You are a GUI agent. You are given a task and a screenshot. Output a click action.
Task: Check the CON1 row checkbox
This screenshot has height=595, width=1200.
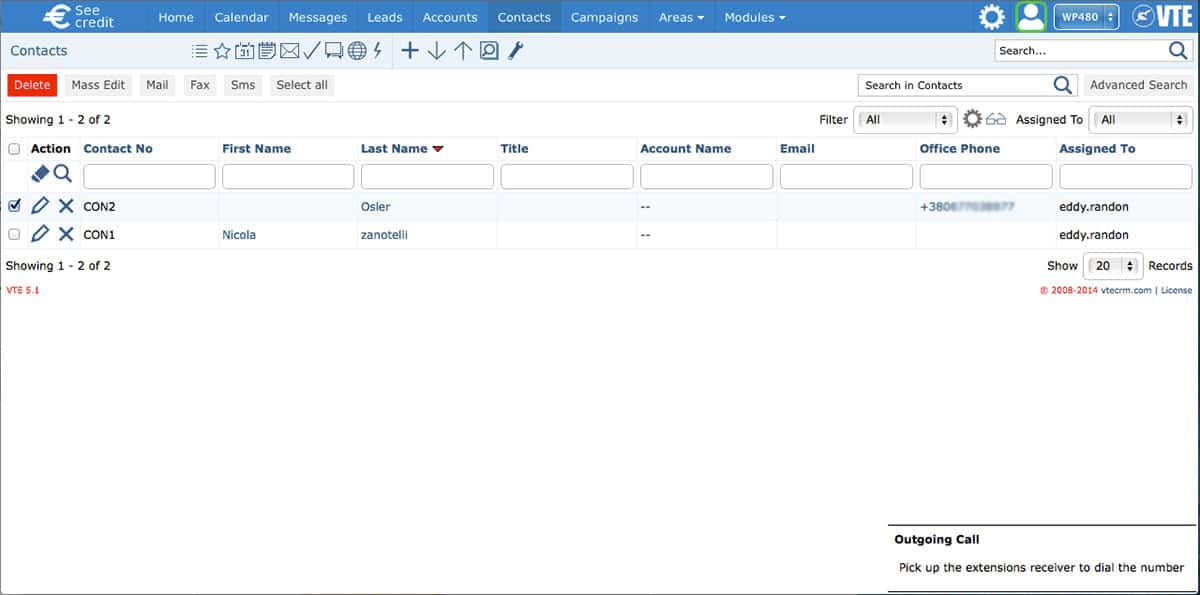pos(14,234)
